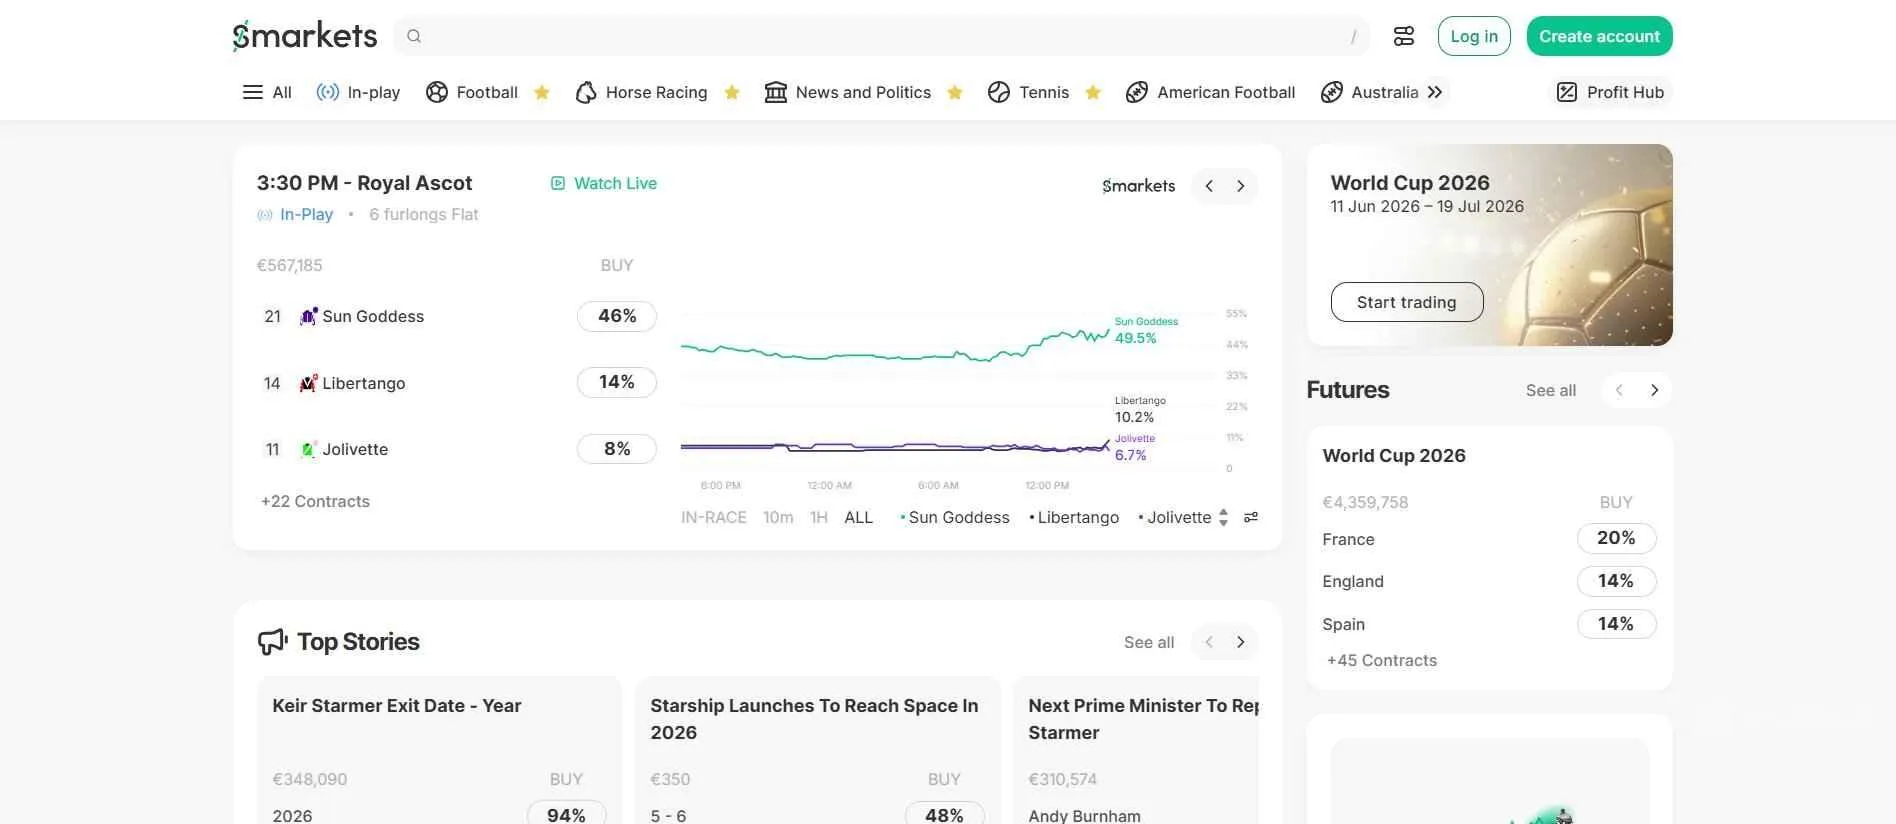Click the American Football ball icon
This screenshot has height=824, width=1896.
pos(1136,92)
